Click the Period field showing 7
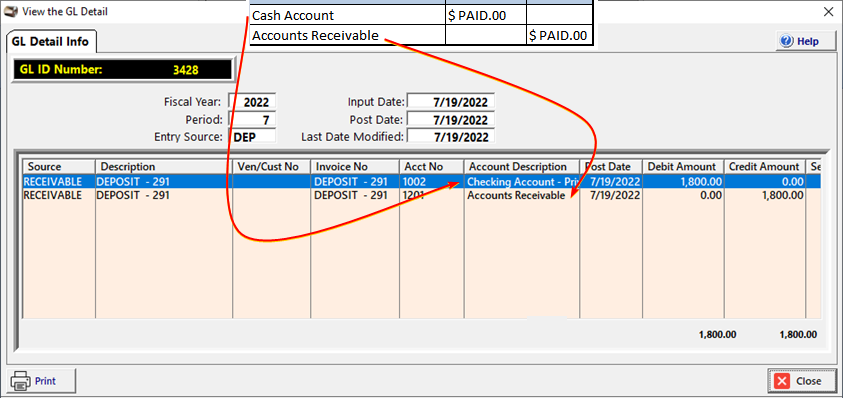The width and height of the screenshot is (843, 398). (x=253, y=119)
